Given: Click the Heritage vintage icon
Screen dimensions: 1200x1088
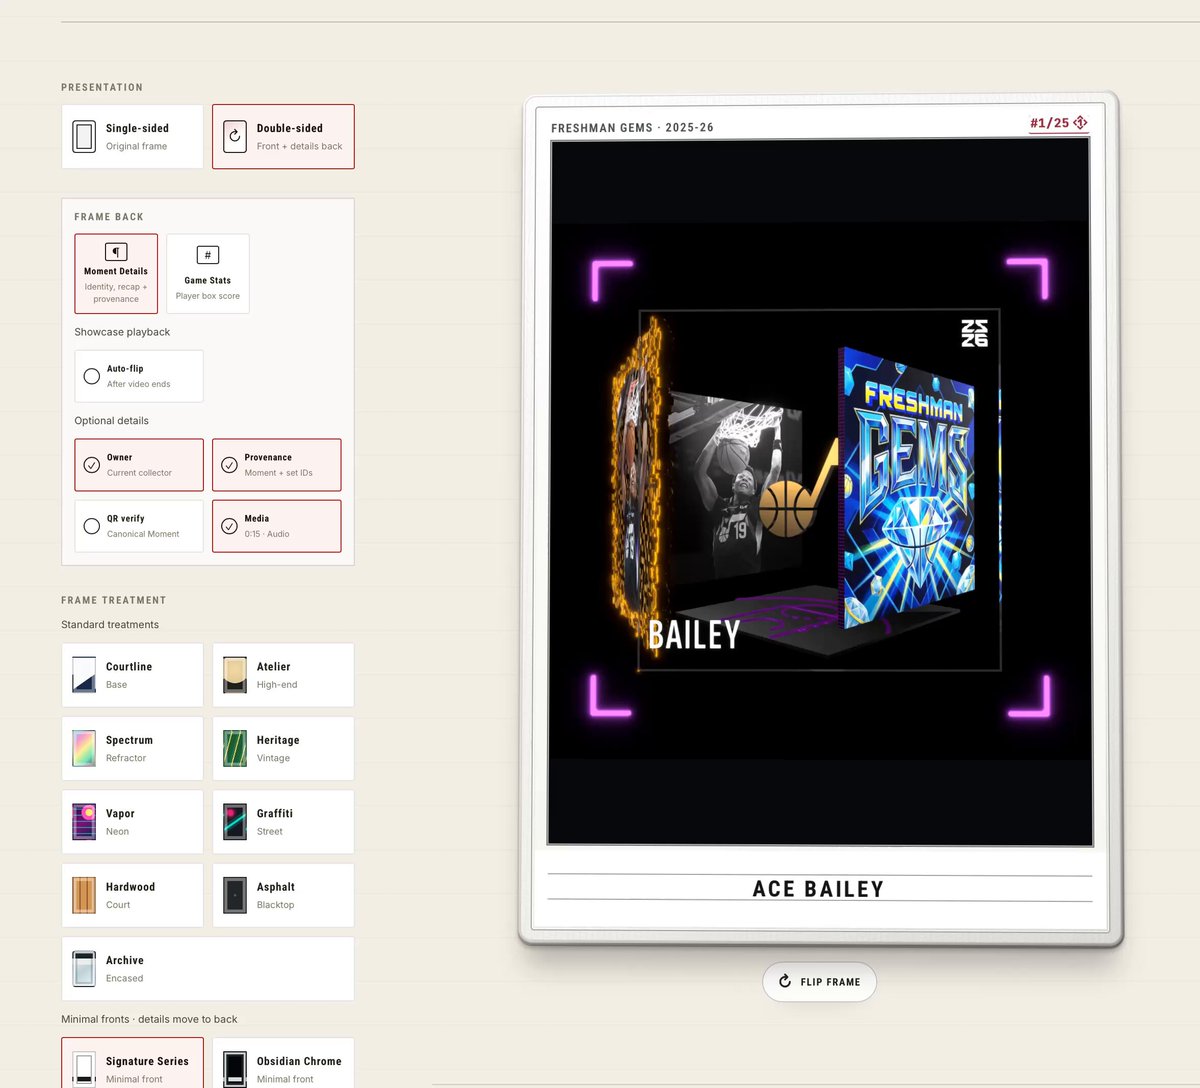Looking at the screenshot, I should point(235,748).
